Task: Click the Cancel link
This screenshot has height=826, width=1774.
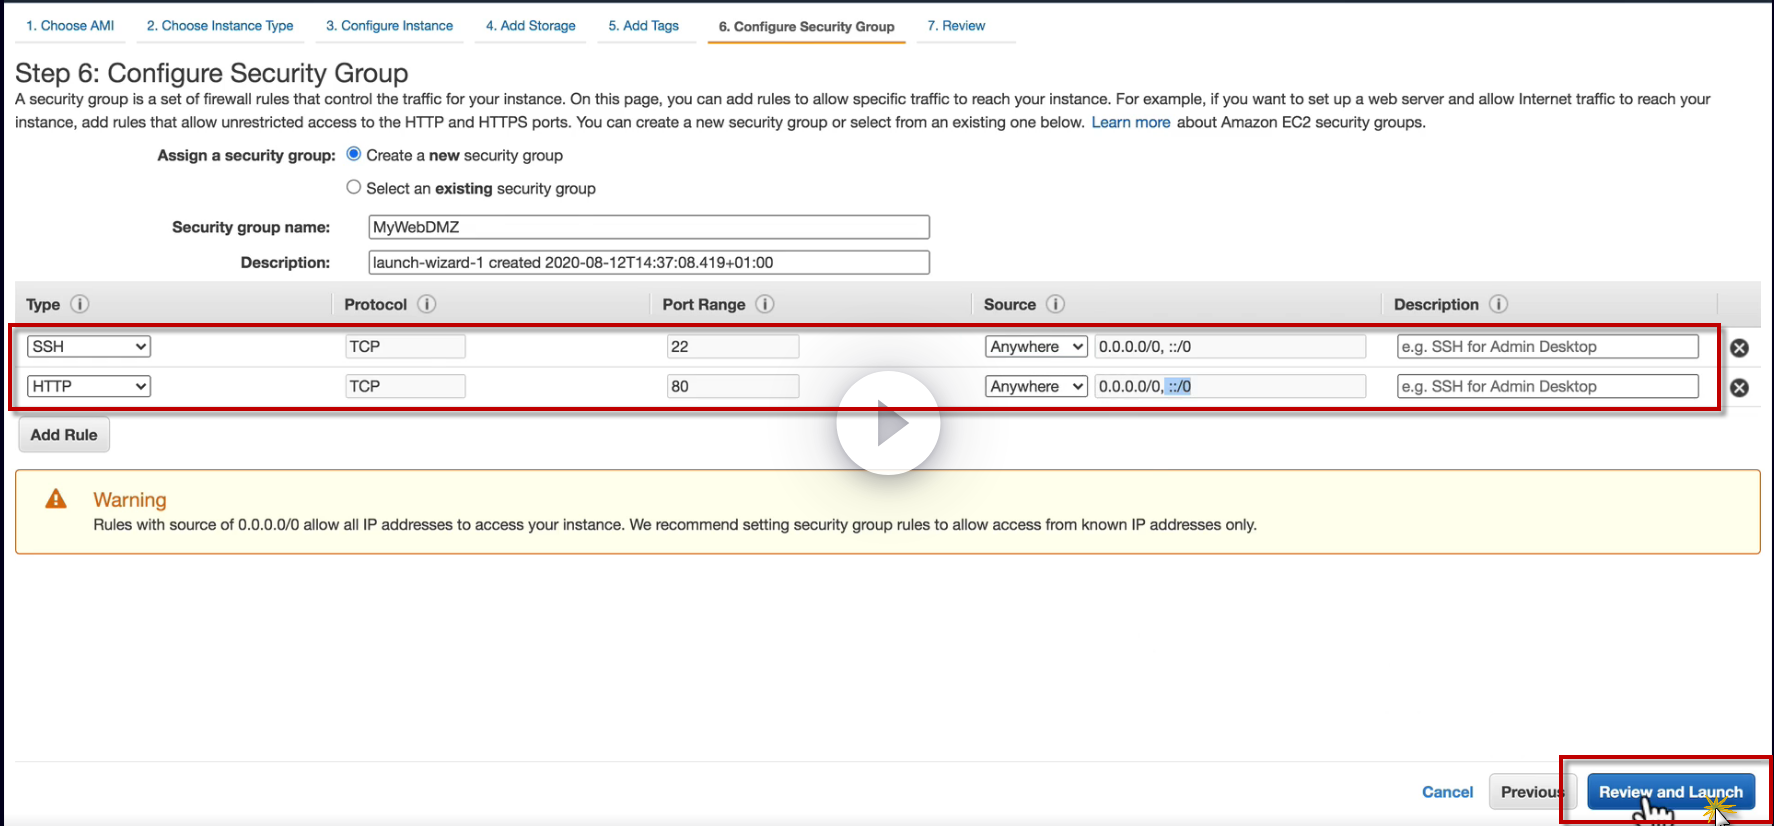Action: [x=1447, y=792]
